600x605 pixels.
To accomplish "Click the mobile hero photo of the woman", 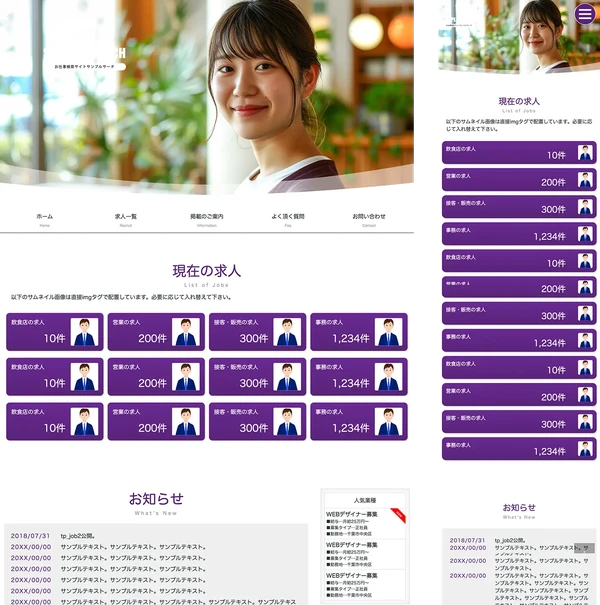I will pyautogui.click(x=519, y=37).
